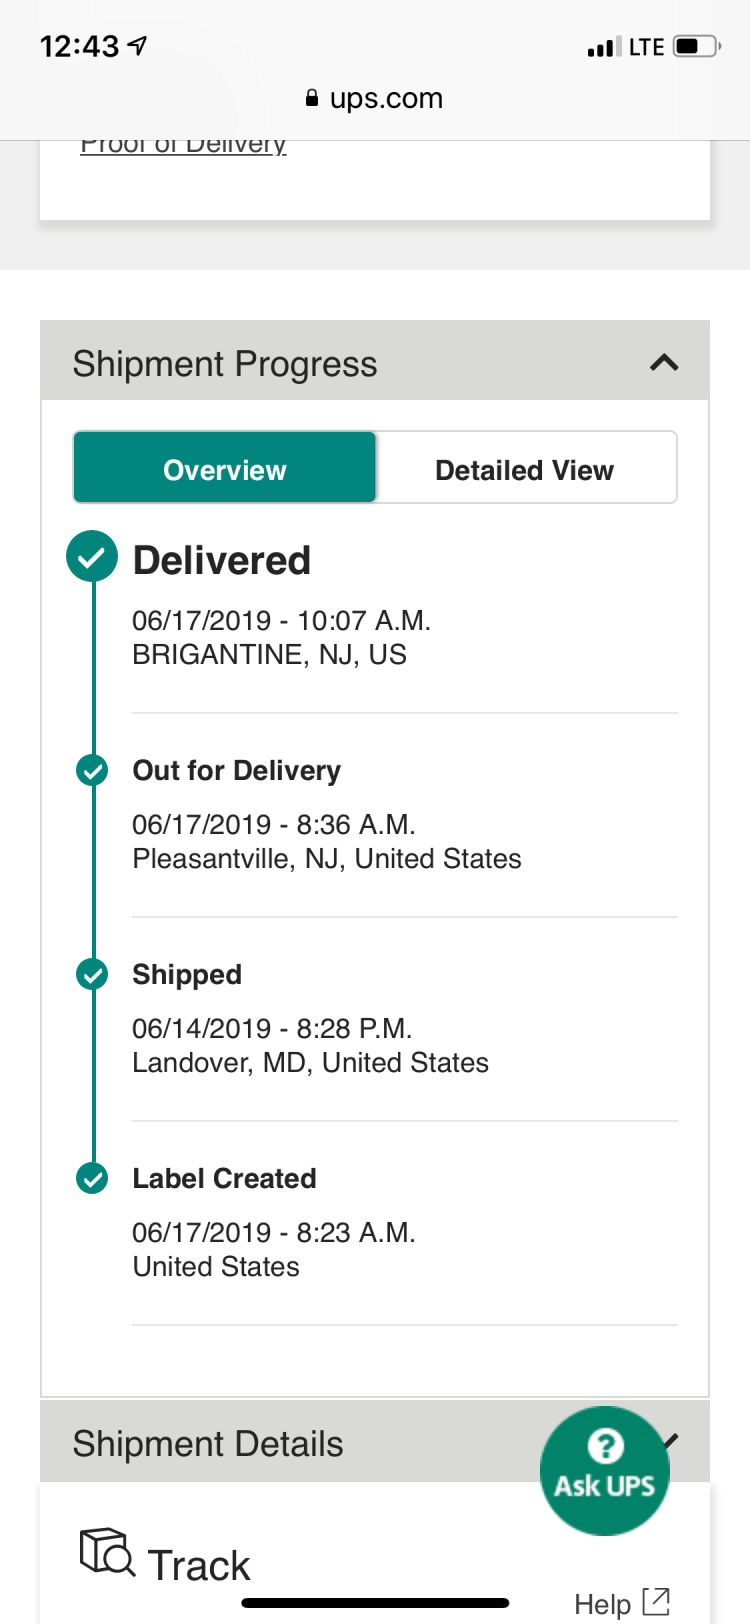Collapse the Shipment Progress section chevron
Viewport: 750px width, 1624px height.
pyautogui.click(x=664, y=362)
